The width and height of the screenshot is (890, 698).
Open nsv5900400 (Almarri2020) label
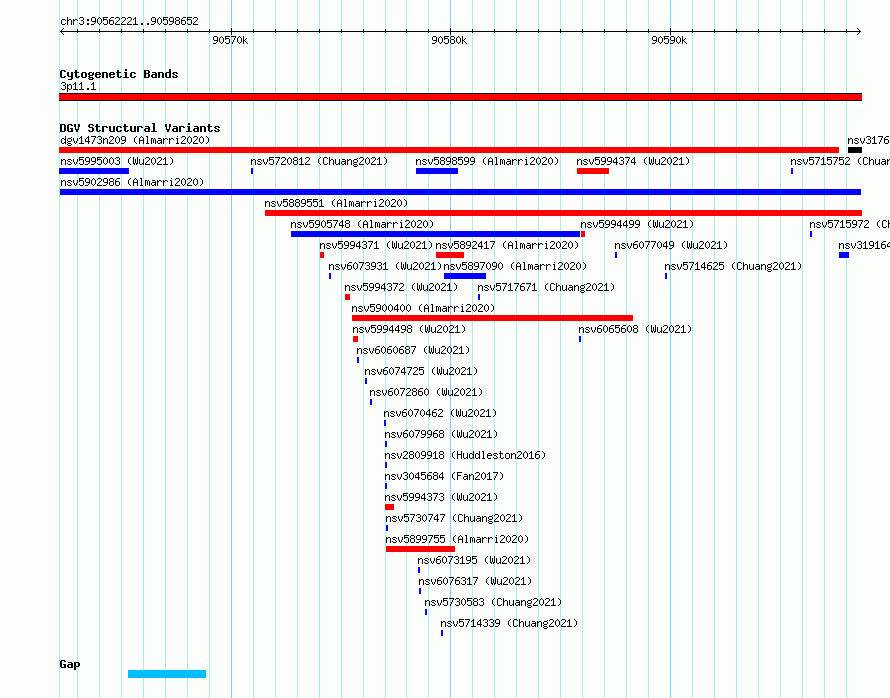(x=423, y=308)
